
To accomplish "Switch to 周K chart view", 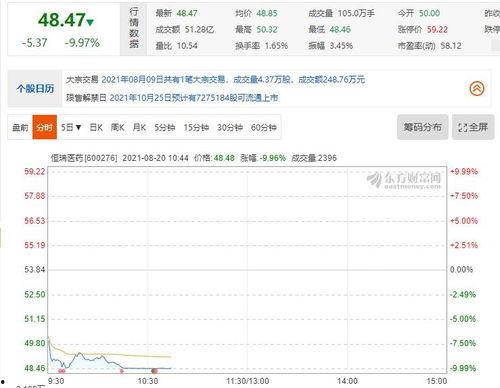I will (x=117, y=127).
